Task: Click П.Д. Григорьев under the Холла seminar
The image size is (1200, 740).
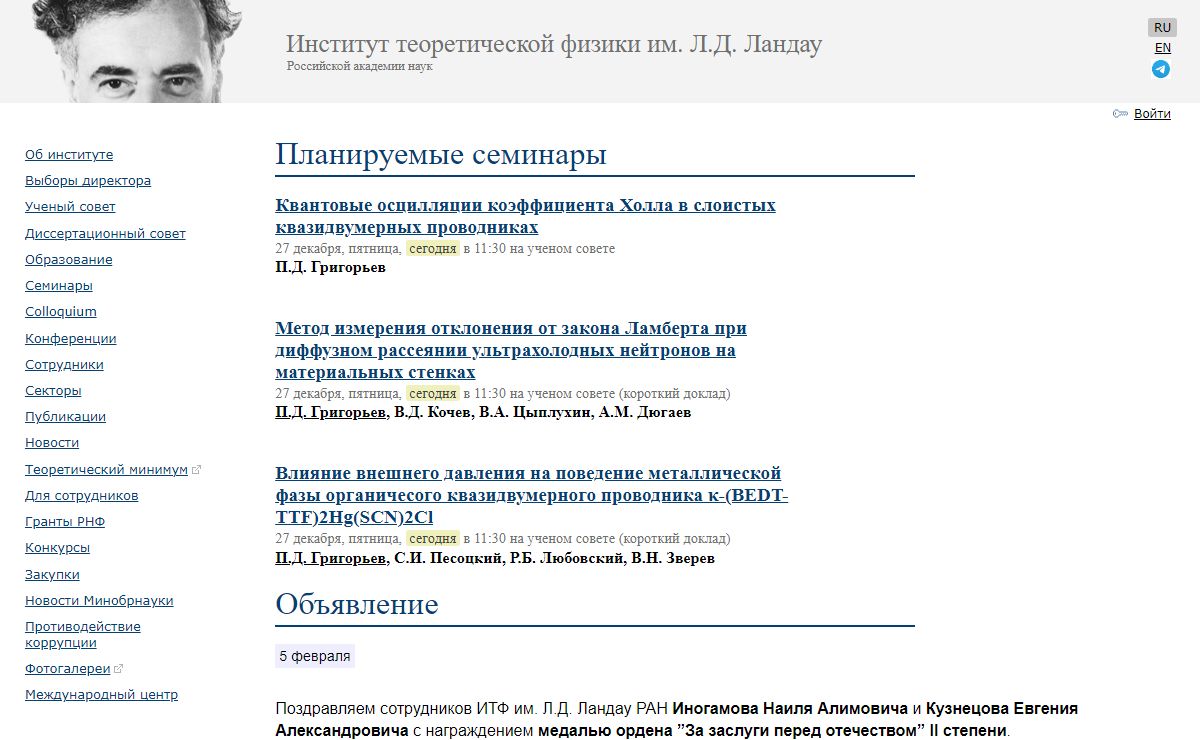Action: pyautogui.click(x=331, y=267)
